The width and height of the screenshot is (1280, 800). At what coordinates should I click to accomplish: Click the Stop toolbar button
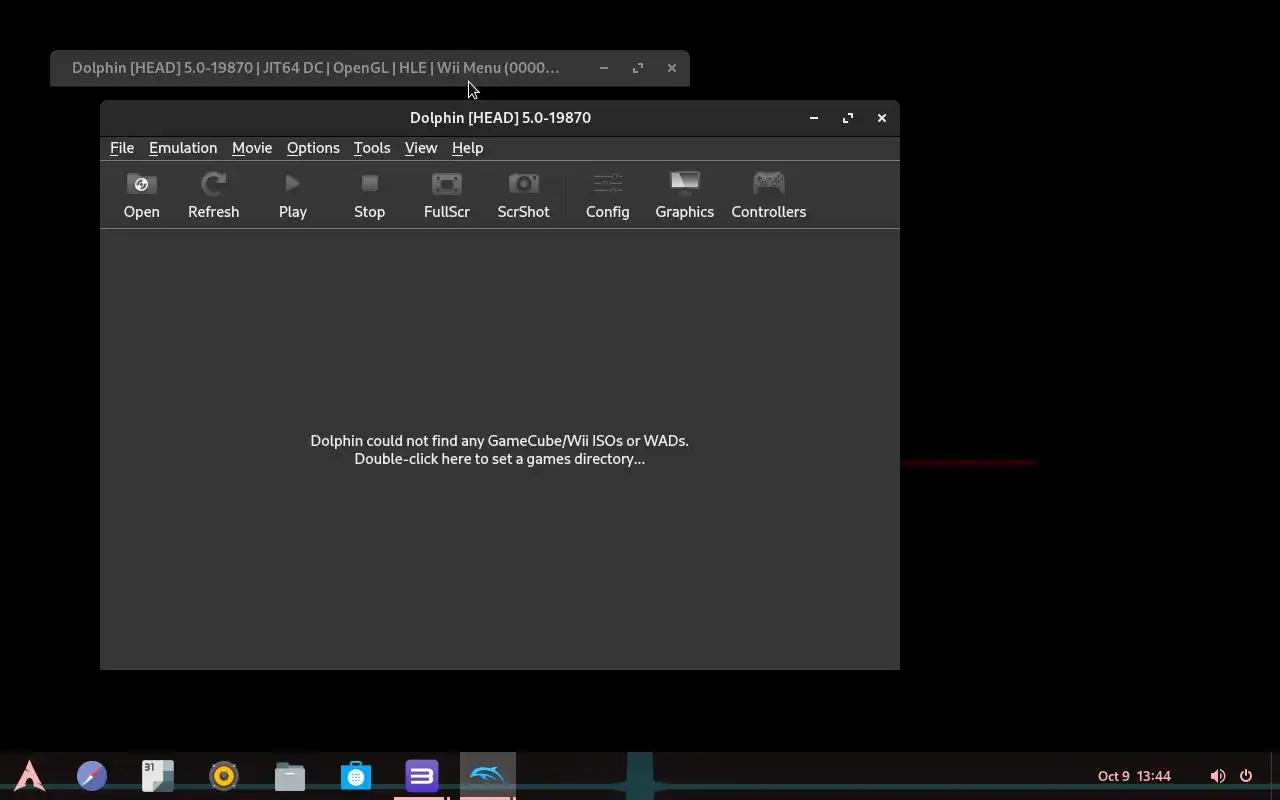tap(369, 195)
